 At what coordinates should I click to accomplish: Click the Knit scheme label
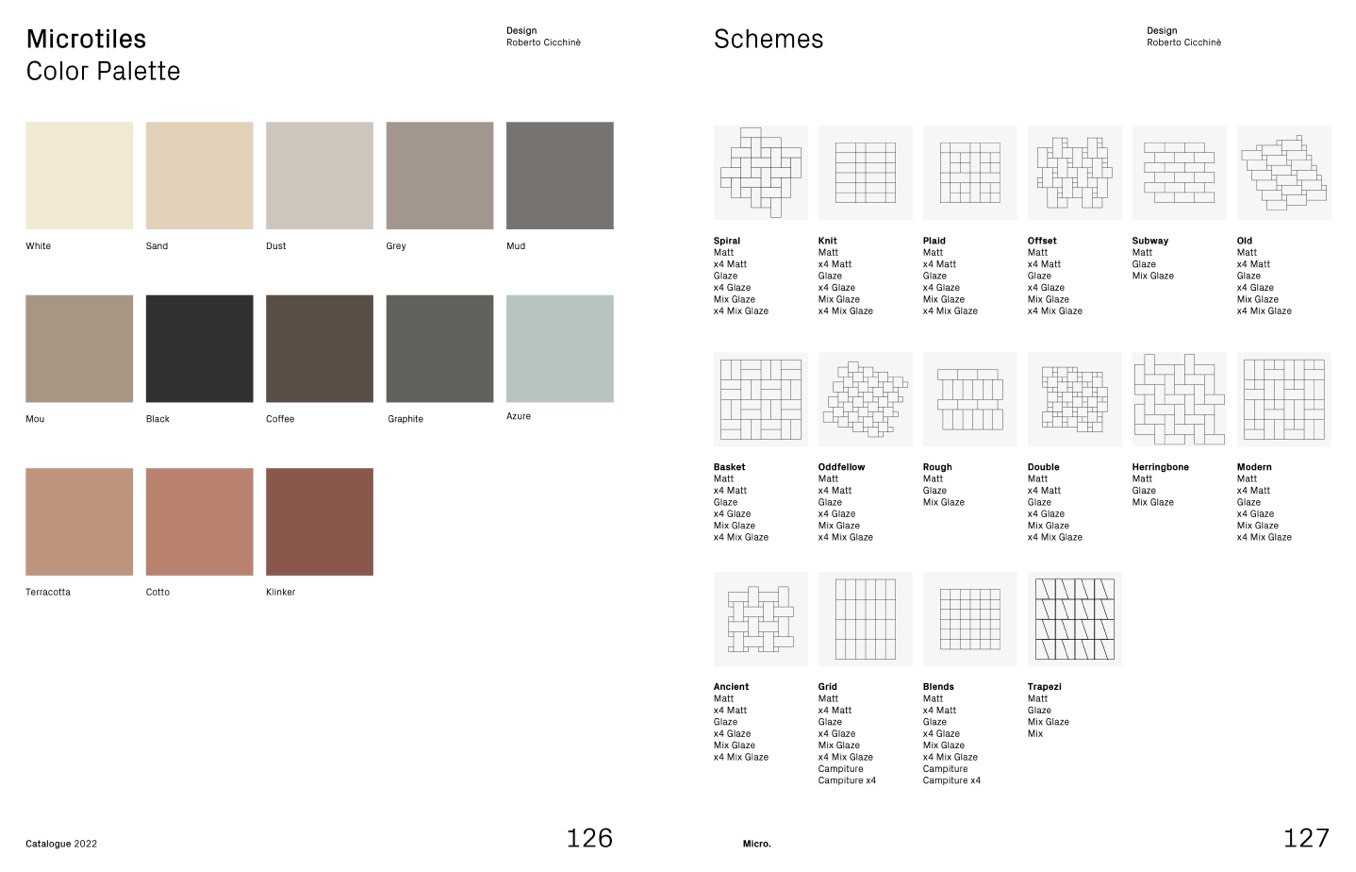point(827,241)
